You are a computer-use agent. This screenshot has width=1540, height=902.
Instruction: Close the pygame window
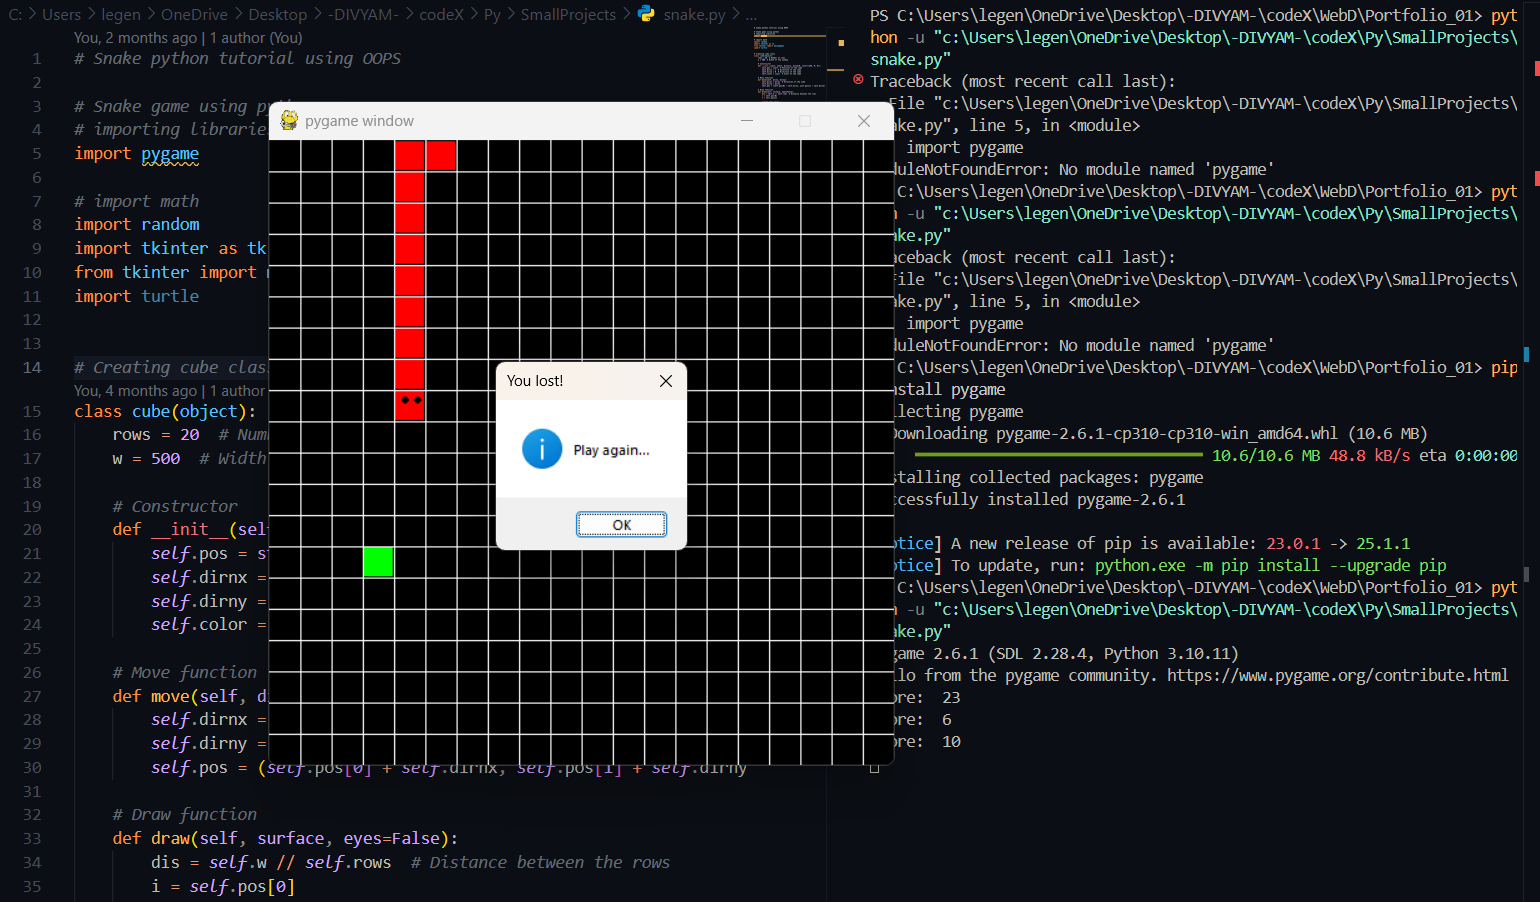(x=863, y=121)
